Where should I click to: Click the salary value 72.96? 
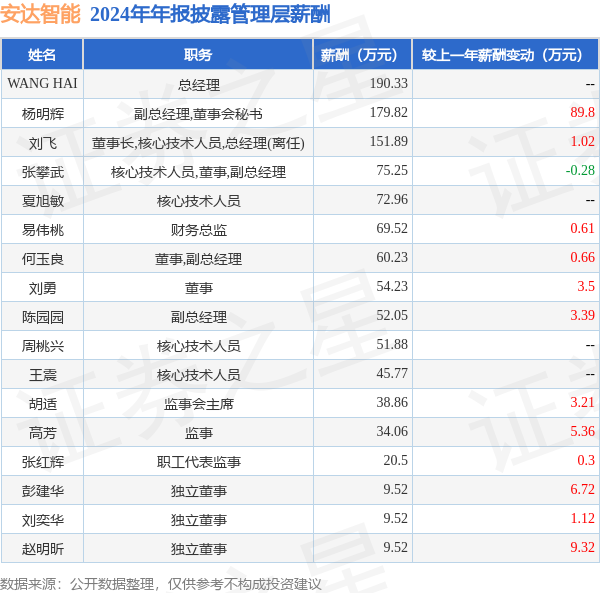click(392, 200)
